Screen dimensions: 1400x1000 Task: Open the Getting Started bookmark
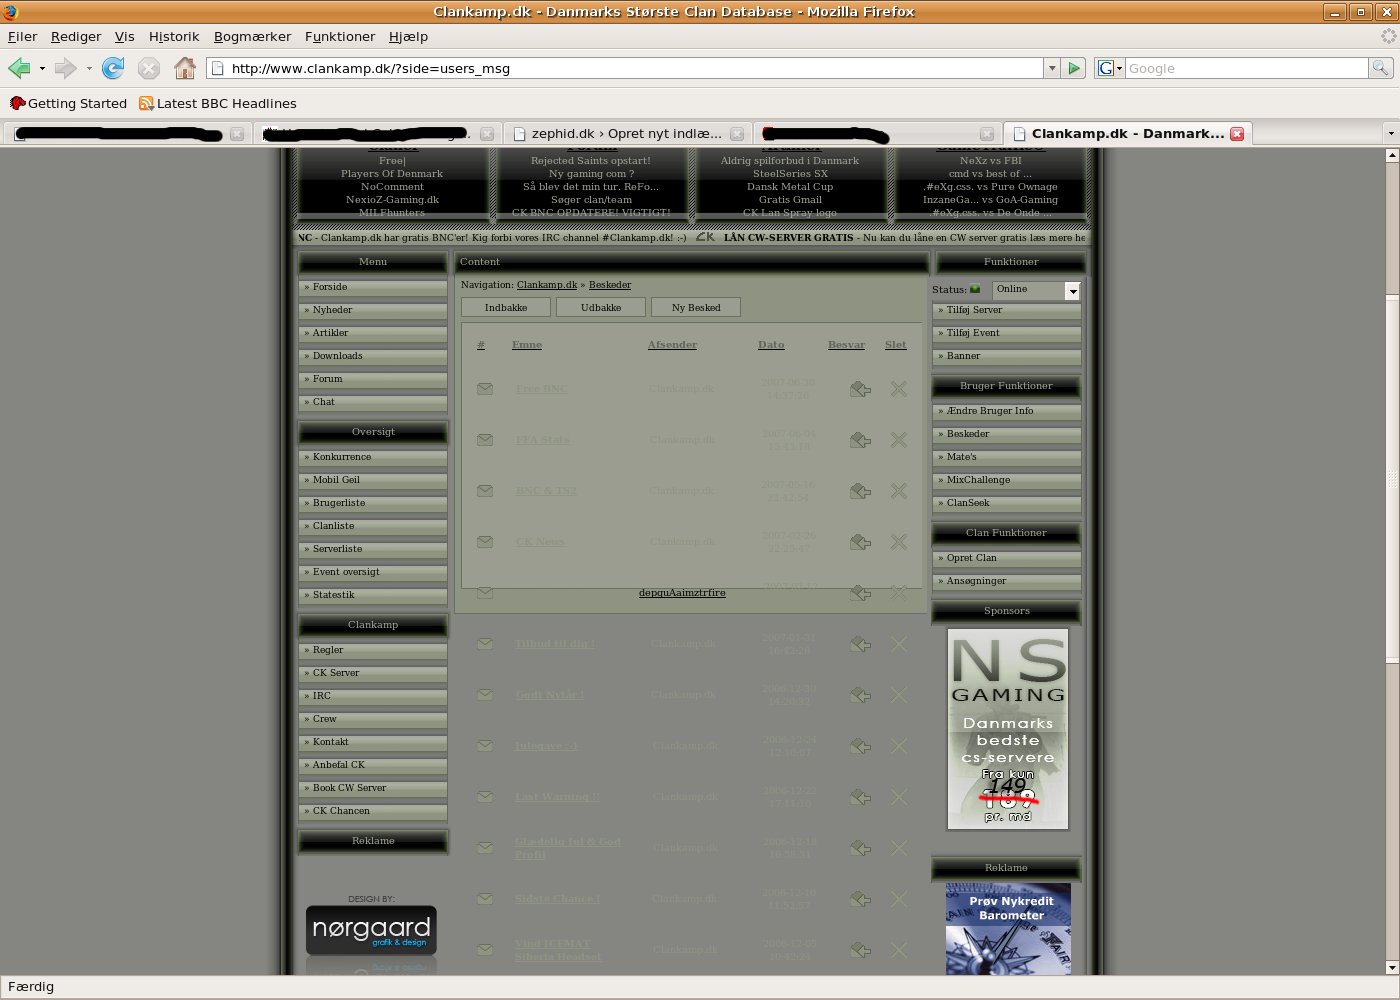point(68,103)
